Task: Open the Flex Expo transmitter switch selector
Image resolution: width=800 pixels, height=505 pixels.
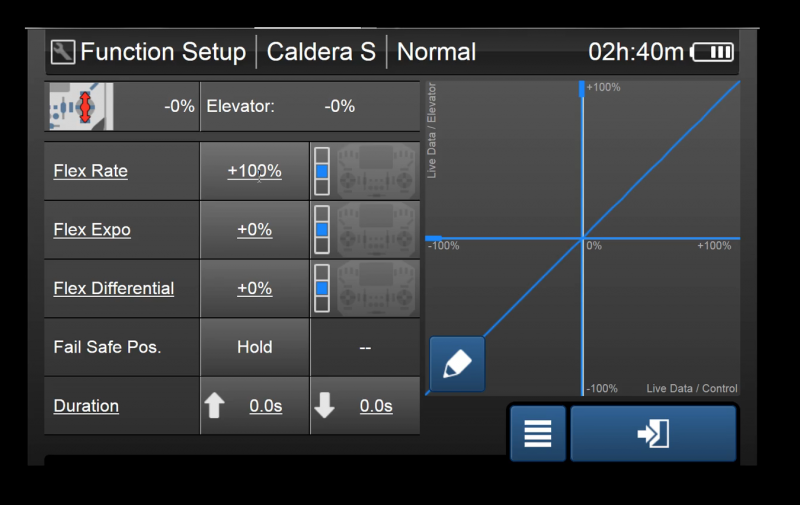Action: (x=377, y=230)
